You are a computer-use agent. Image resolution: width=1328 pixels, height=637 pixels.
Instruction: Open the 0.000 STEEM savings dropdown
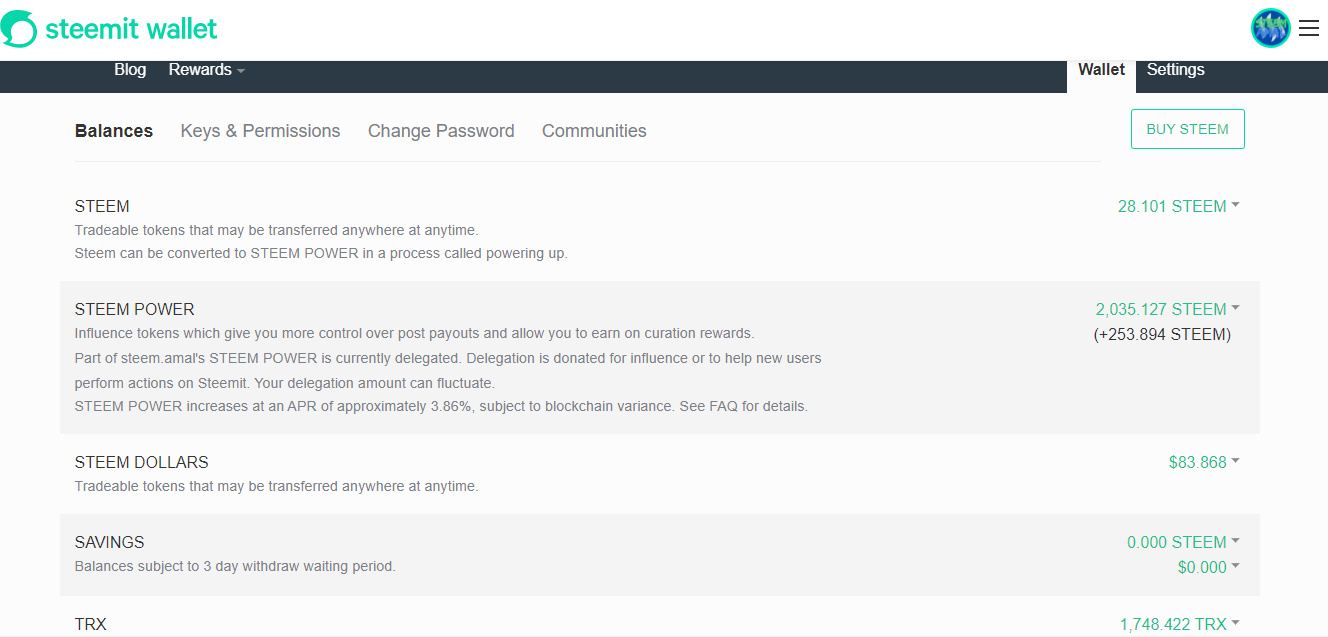click(1183, 542)
